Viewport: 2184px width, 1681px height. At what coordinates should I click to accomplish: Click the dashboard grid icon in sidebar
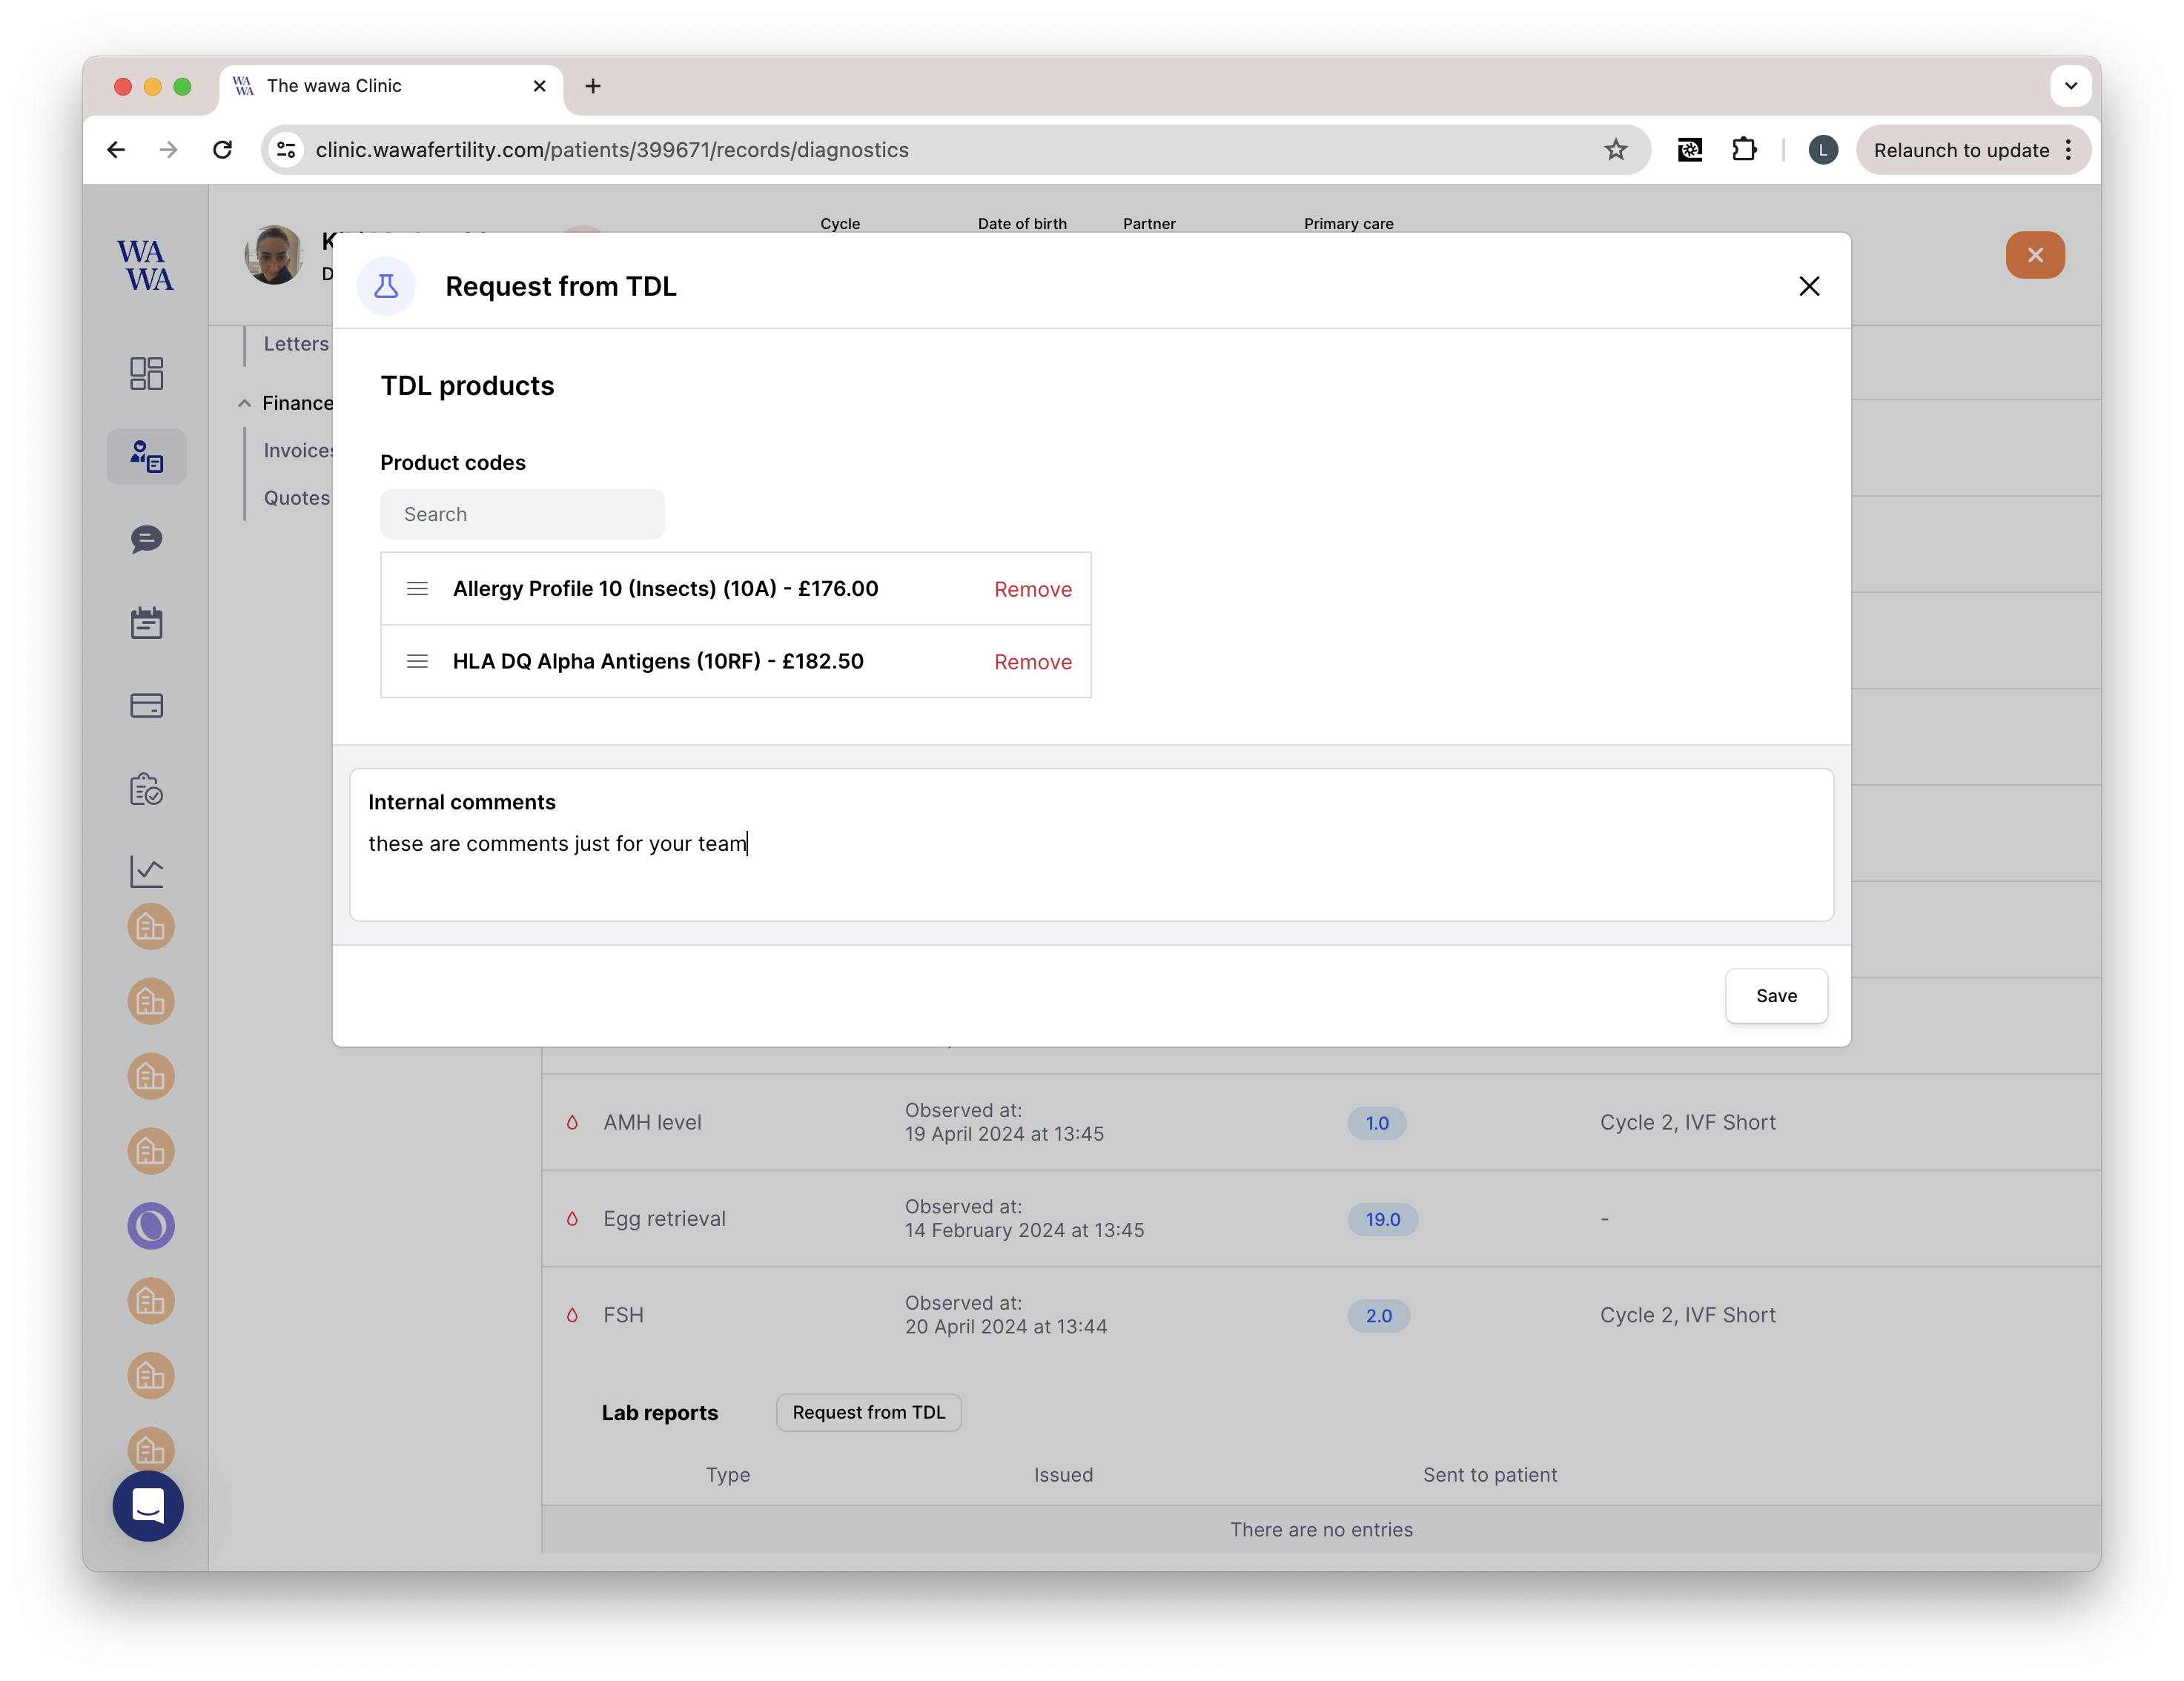pos(146,373)
